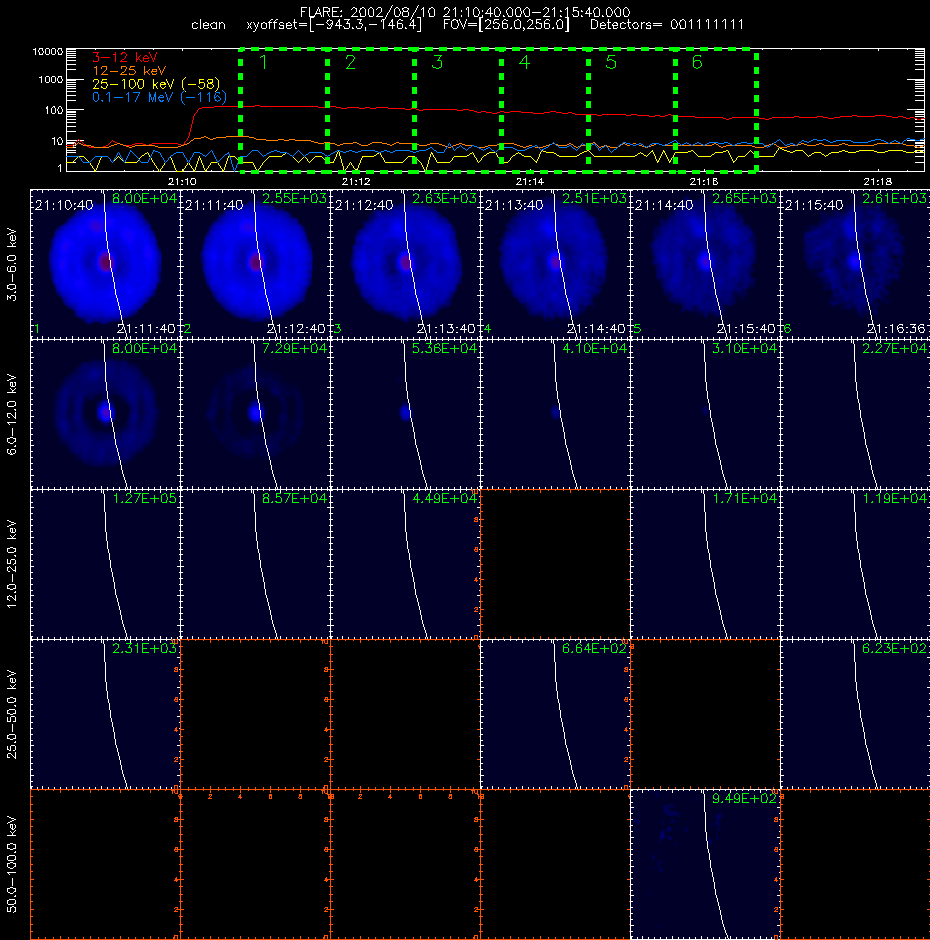Click the "50.0-100.0 keV" row label
Image resolution: width=930 pixels, height=940 pixels.
click(x=12, y=864)
